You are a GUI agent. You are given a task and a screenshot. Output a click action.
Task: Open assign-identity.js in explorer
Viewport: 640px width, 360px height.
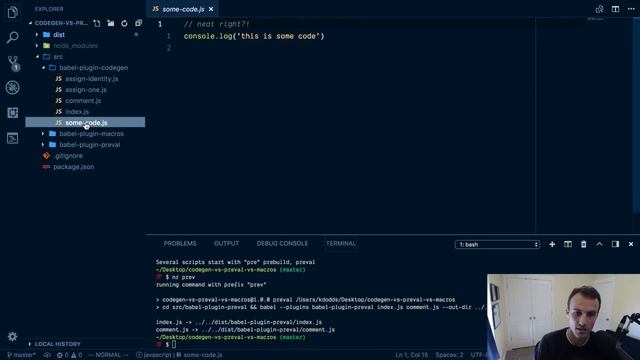click(x=91, y=79)
